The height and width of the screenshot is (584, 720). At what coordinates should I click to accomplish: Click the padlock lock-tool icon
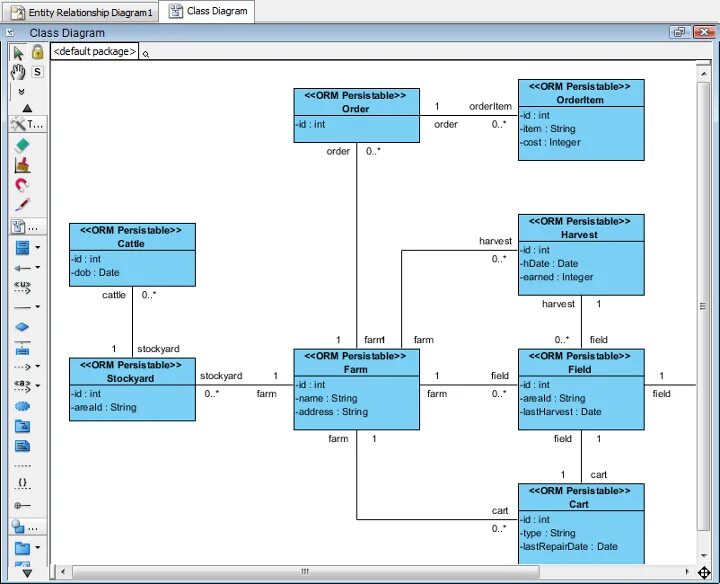(38, 52)
